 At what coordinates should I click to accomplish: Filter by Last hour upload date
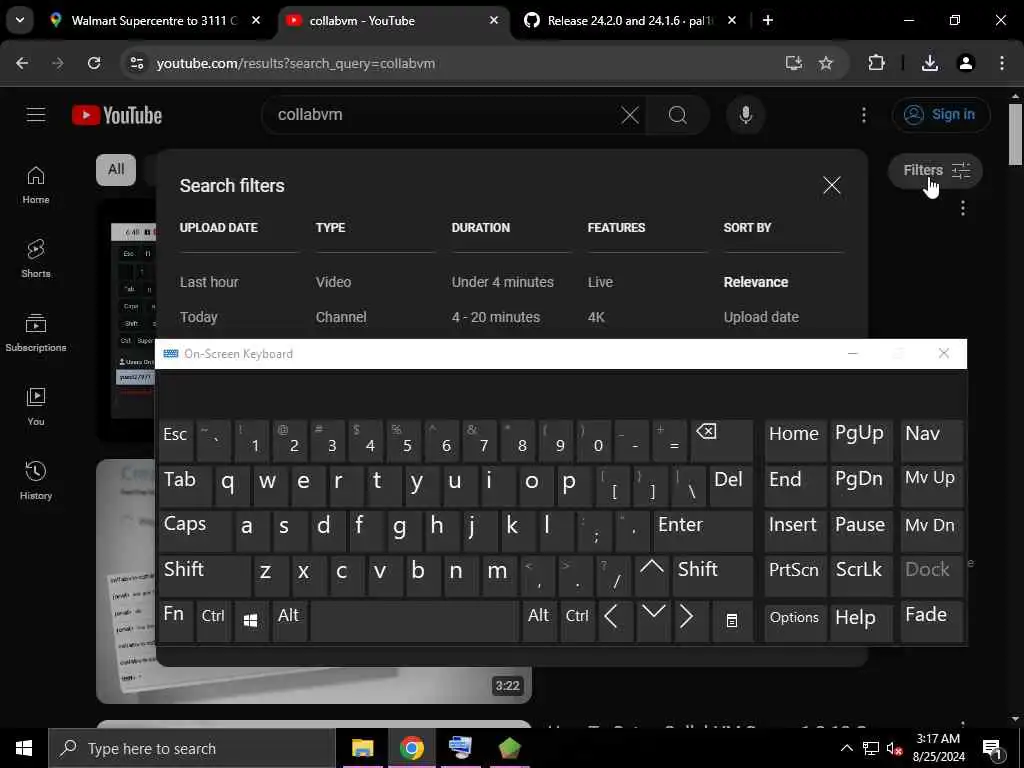coord(209,282)
